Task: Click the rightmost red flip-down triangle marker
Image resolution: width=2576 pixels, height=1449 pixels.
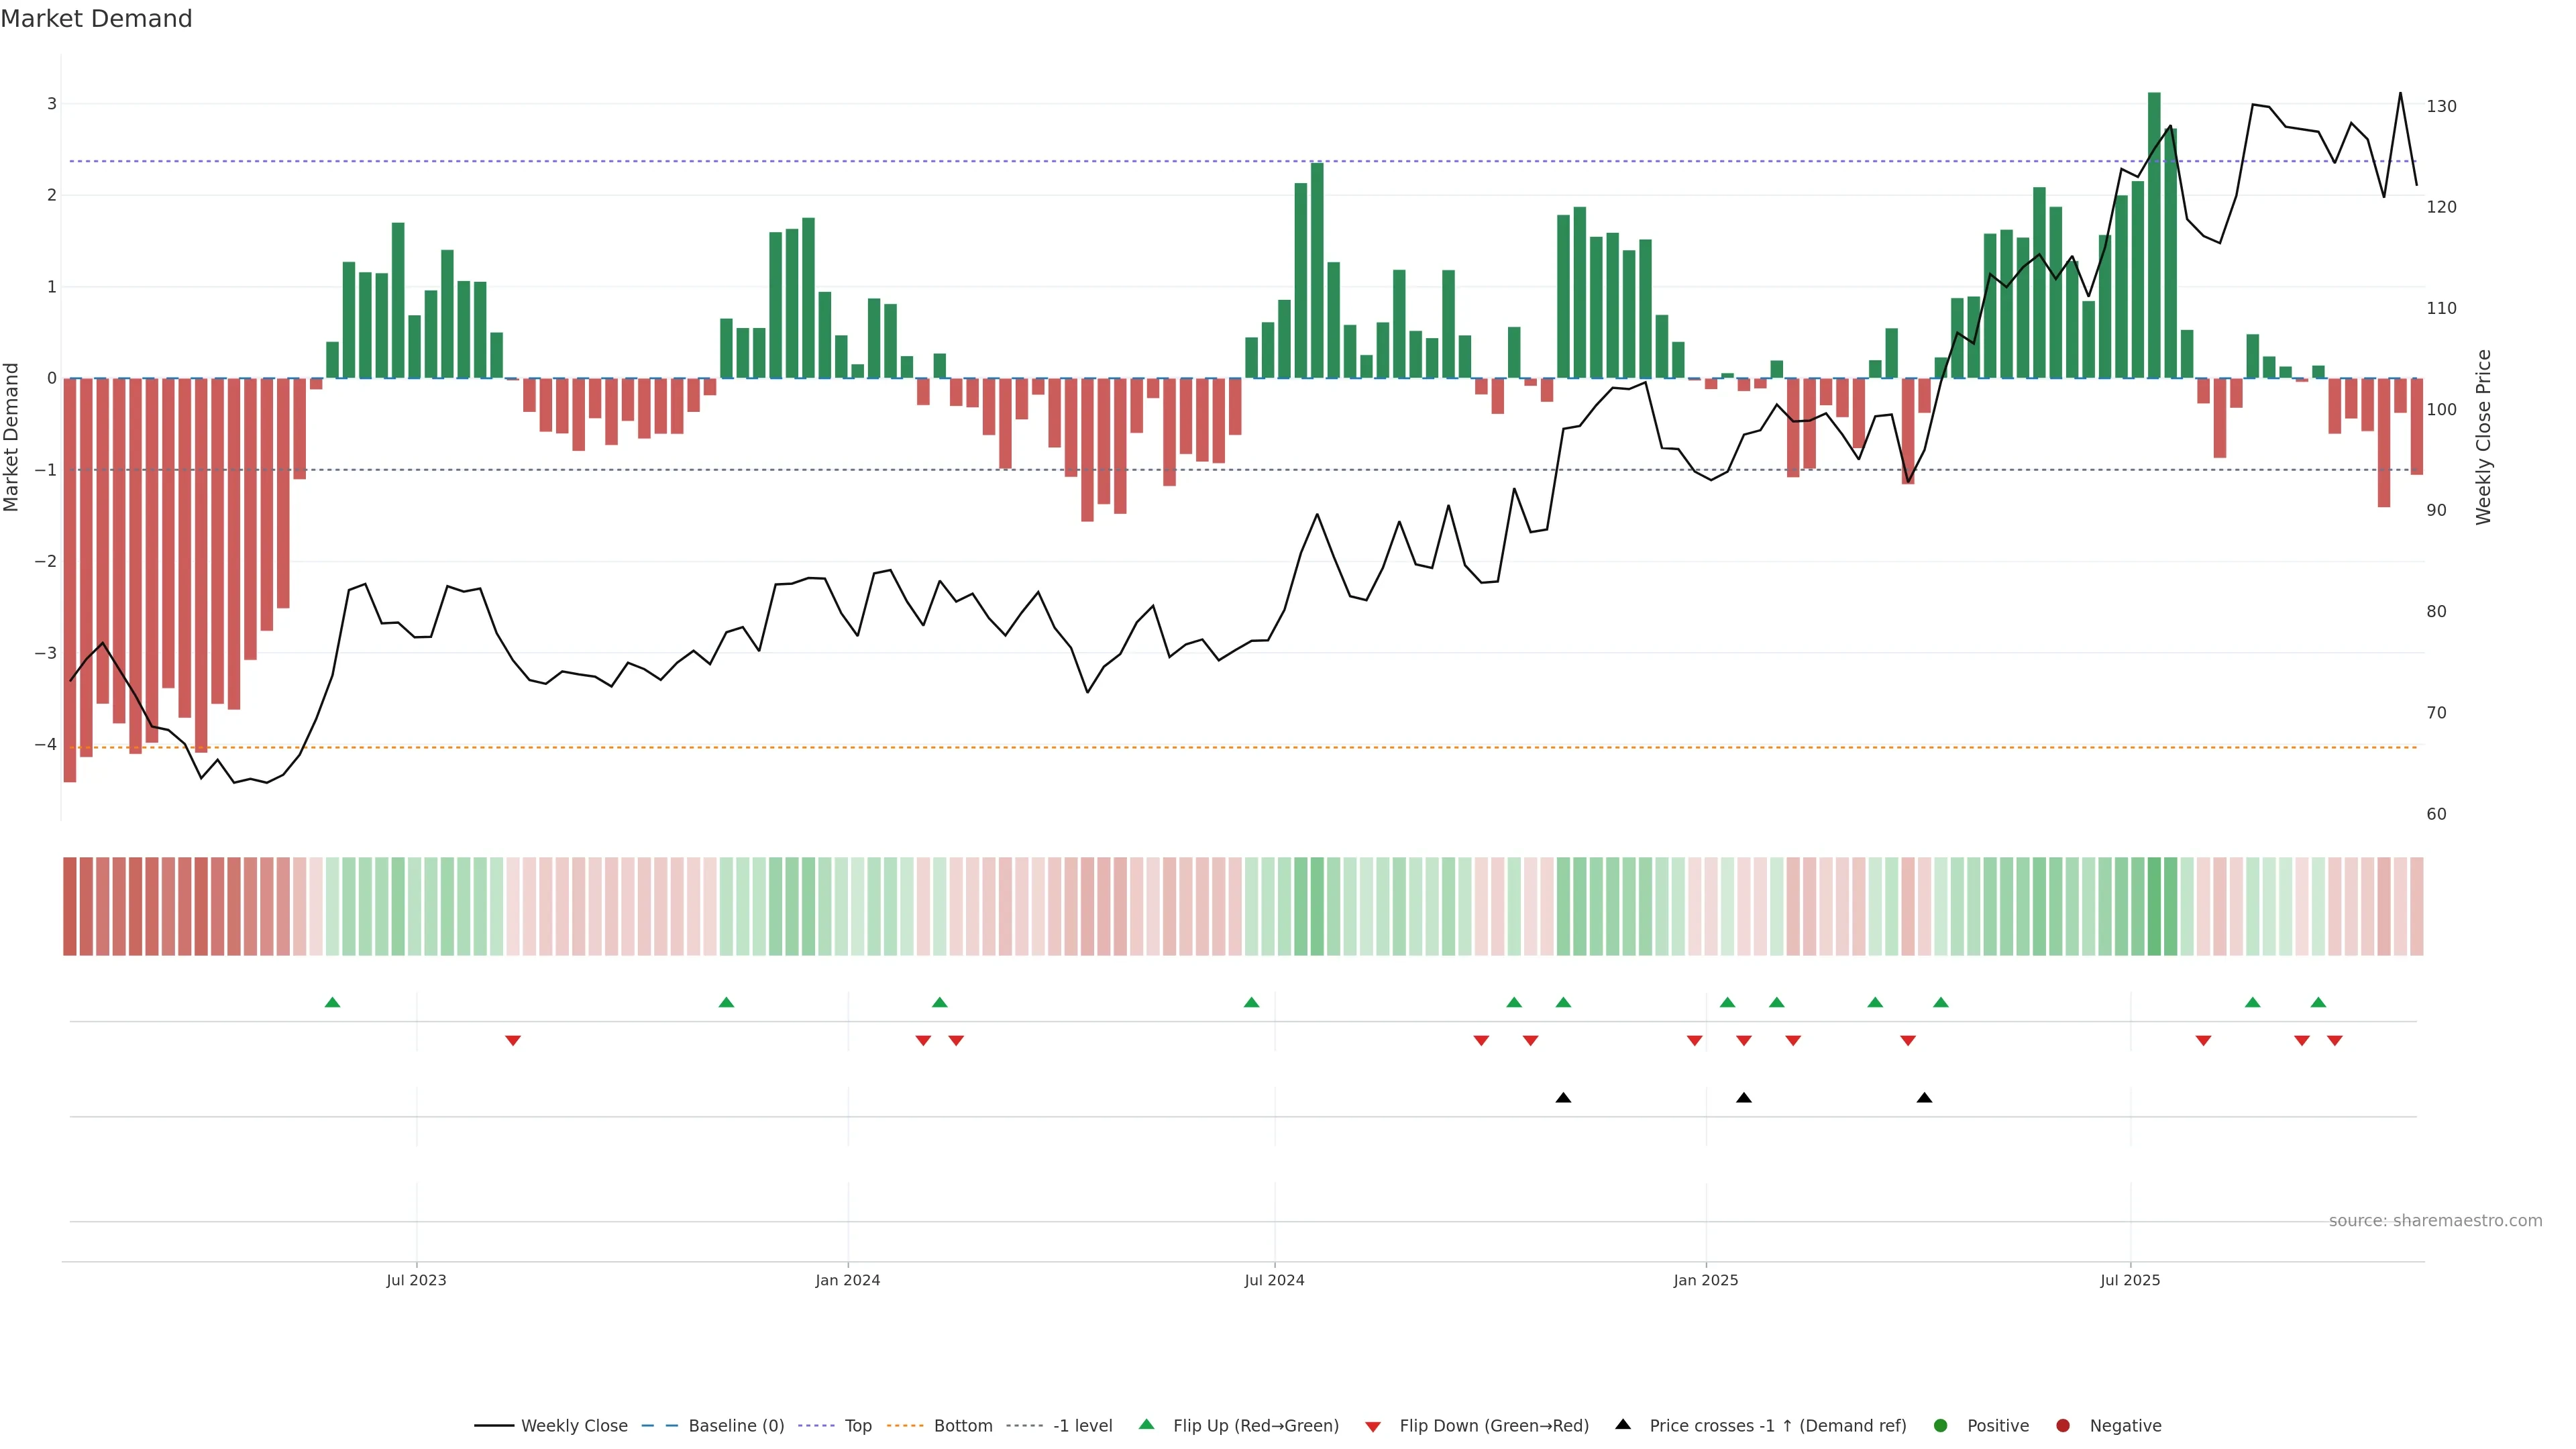Action: (2335, 1041)
